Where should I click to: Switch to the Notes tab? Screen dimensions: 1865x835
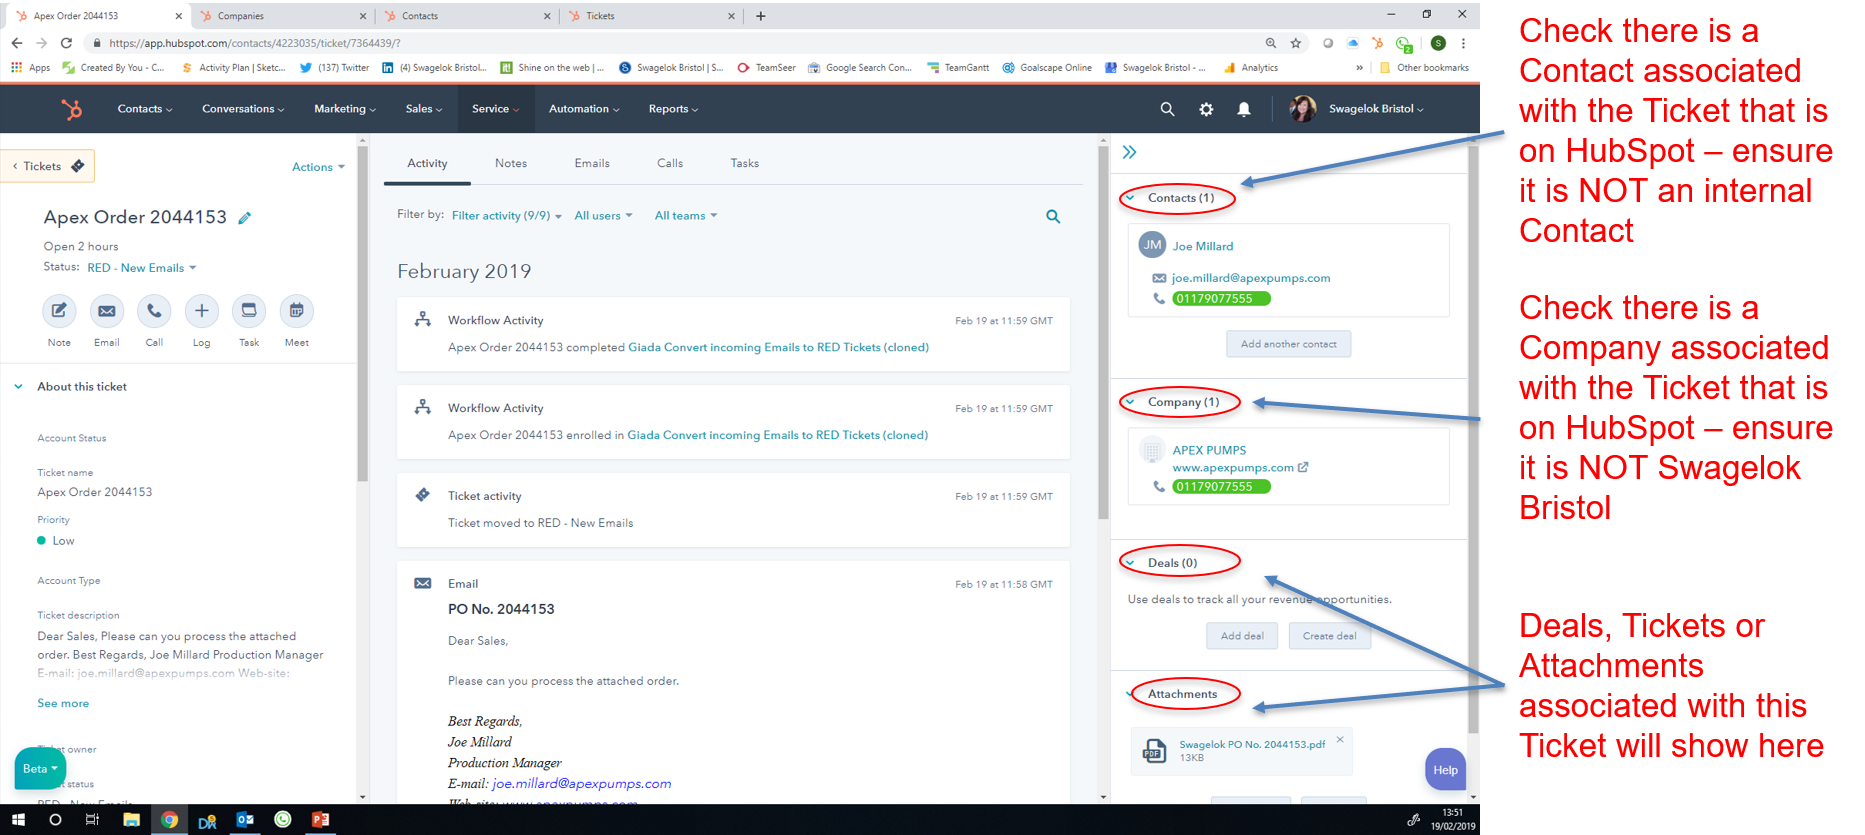point(511,163)
